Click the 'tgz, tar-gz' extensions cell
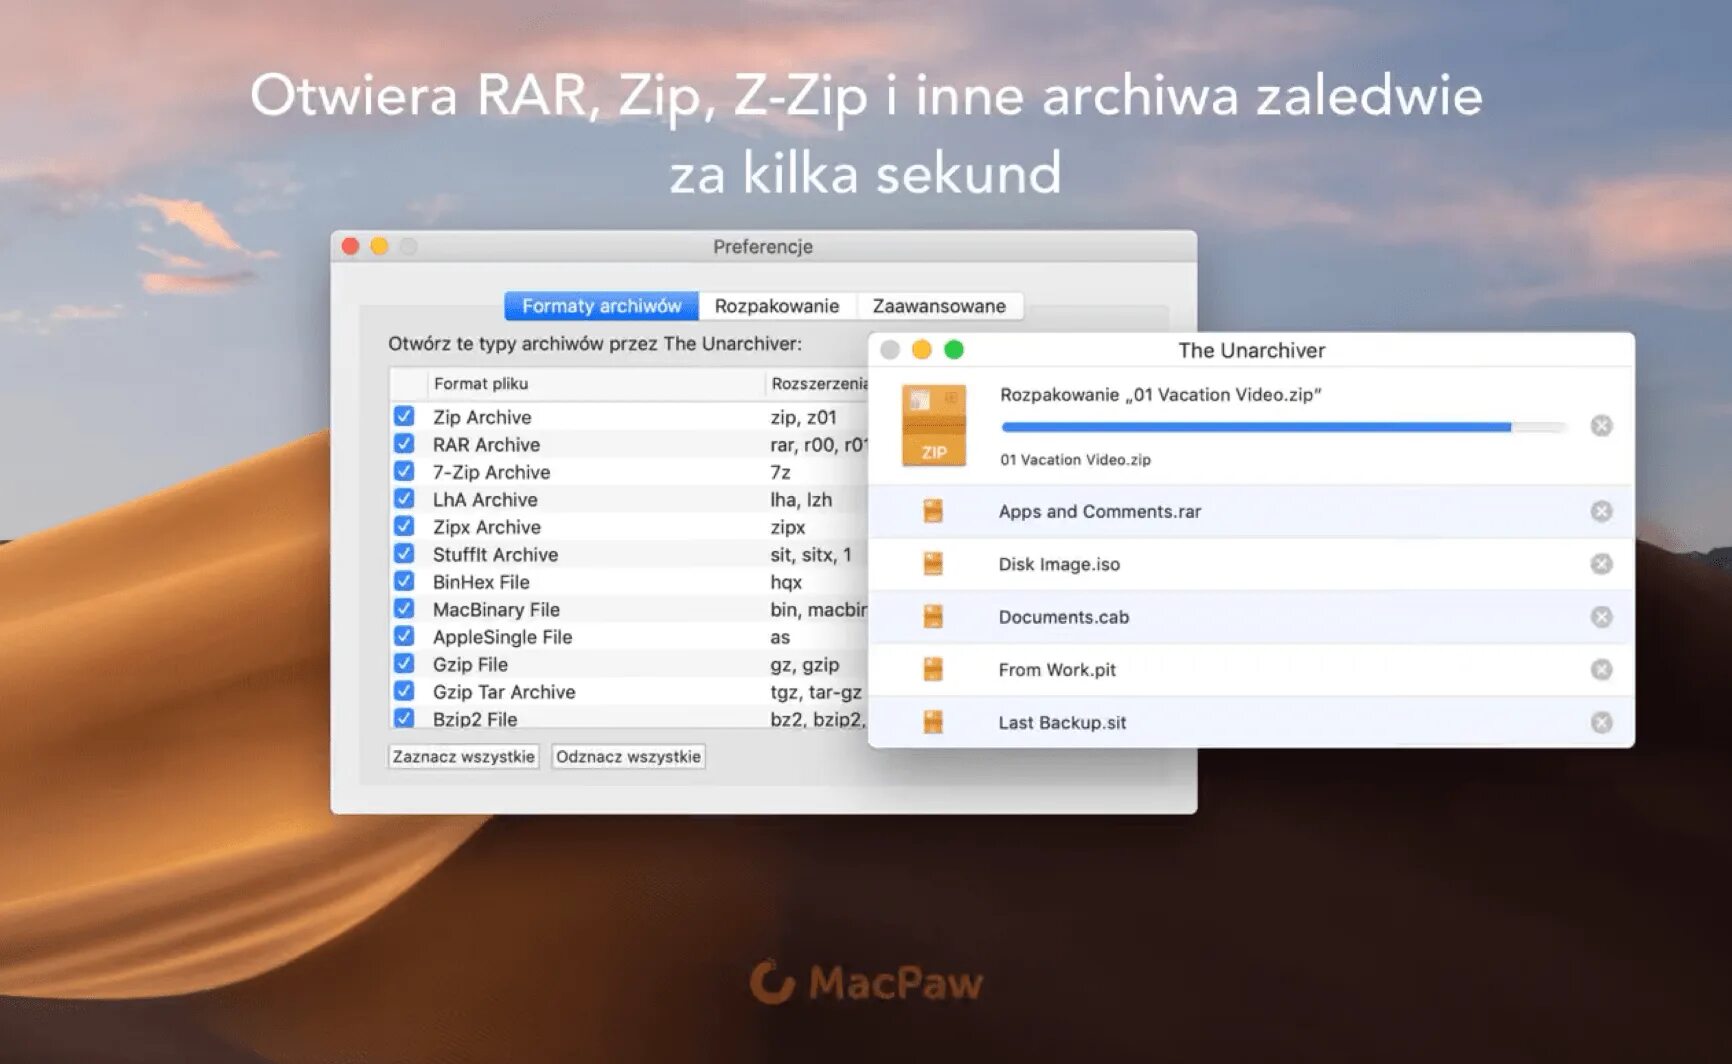Viewport: 1732px width, 1064px height. 816,692
